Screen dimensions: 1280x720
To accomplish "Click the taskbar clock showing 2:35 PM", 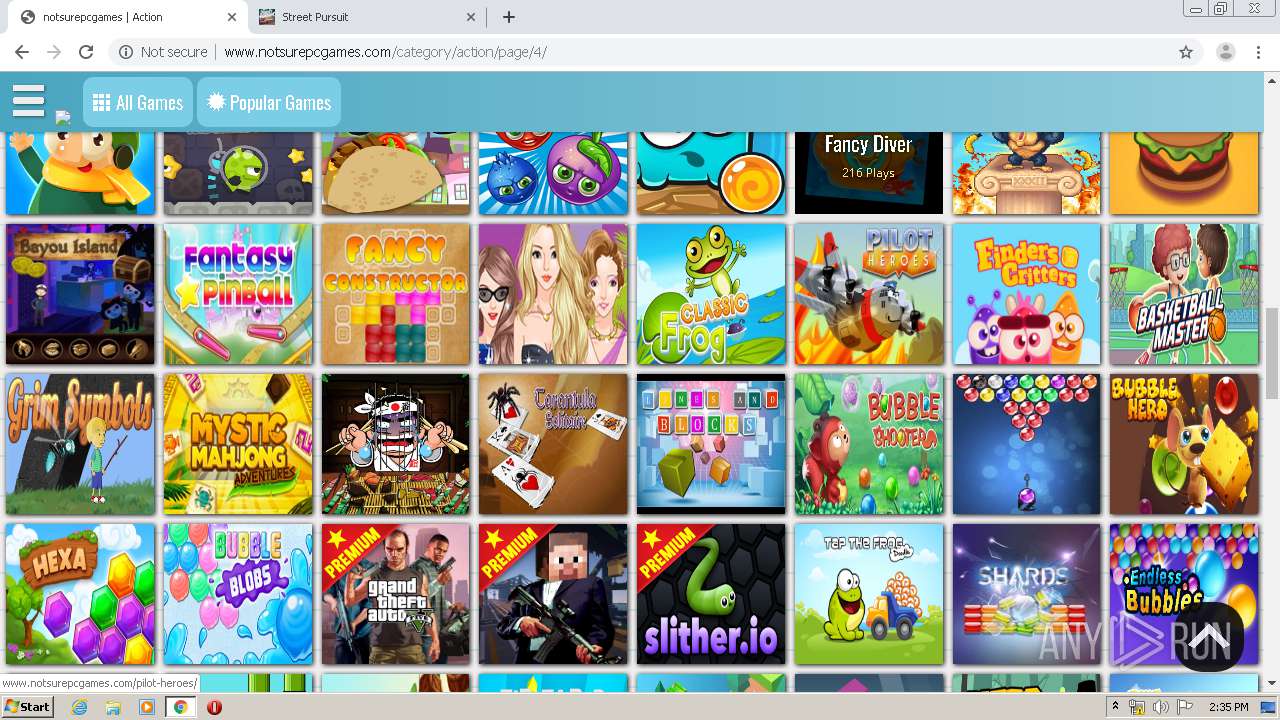I will pyautogui.click(x=1228, y=707).
